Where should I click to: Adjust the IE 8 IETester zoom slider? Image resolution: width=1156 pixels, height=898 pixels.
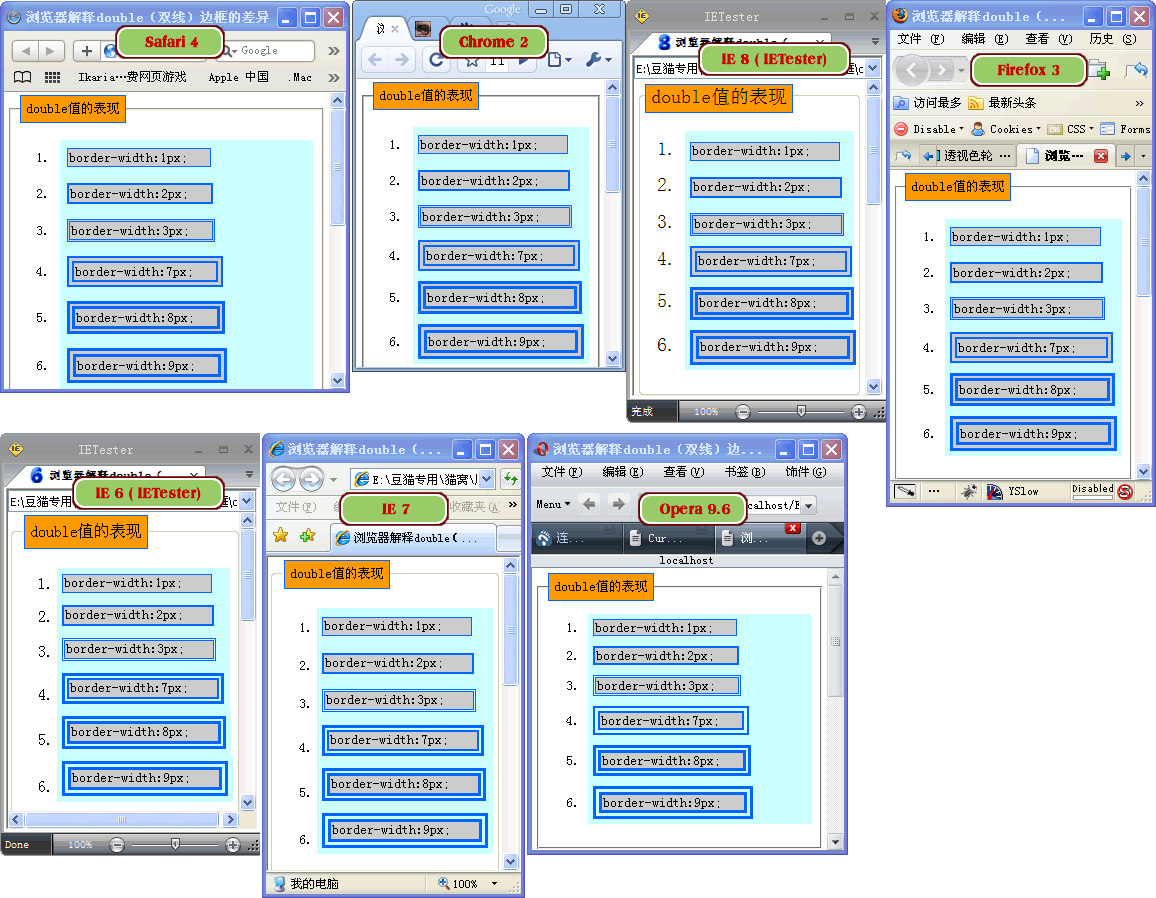[801, 411]
